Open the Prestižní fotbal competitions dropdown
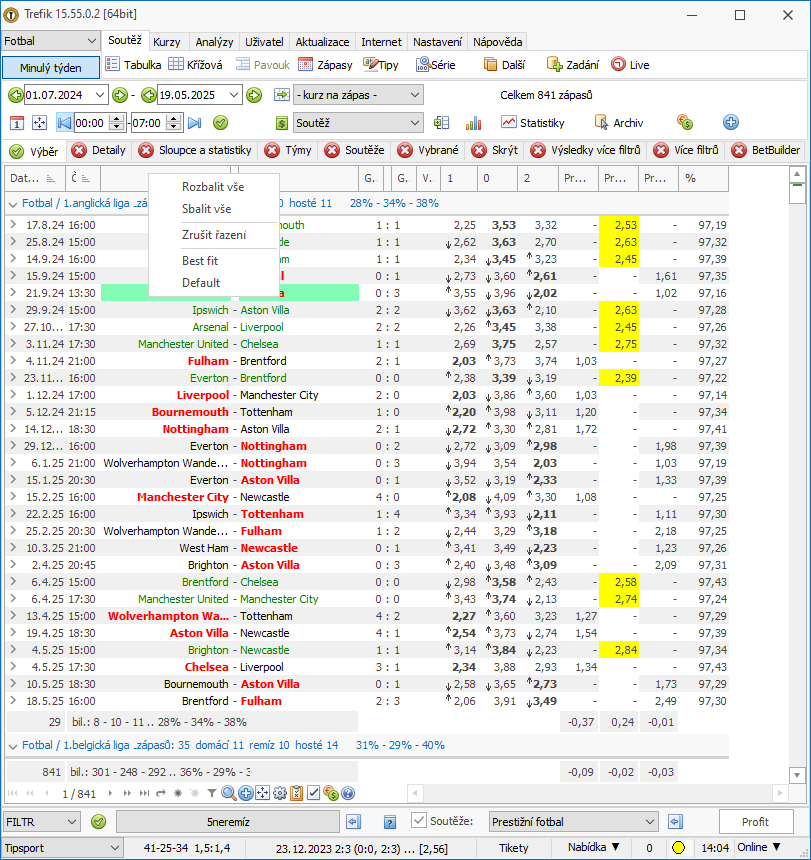 [x=573, y=822]
